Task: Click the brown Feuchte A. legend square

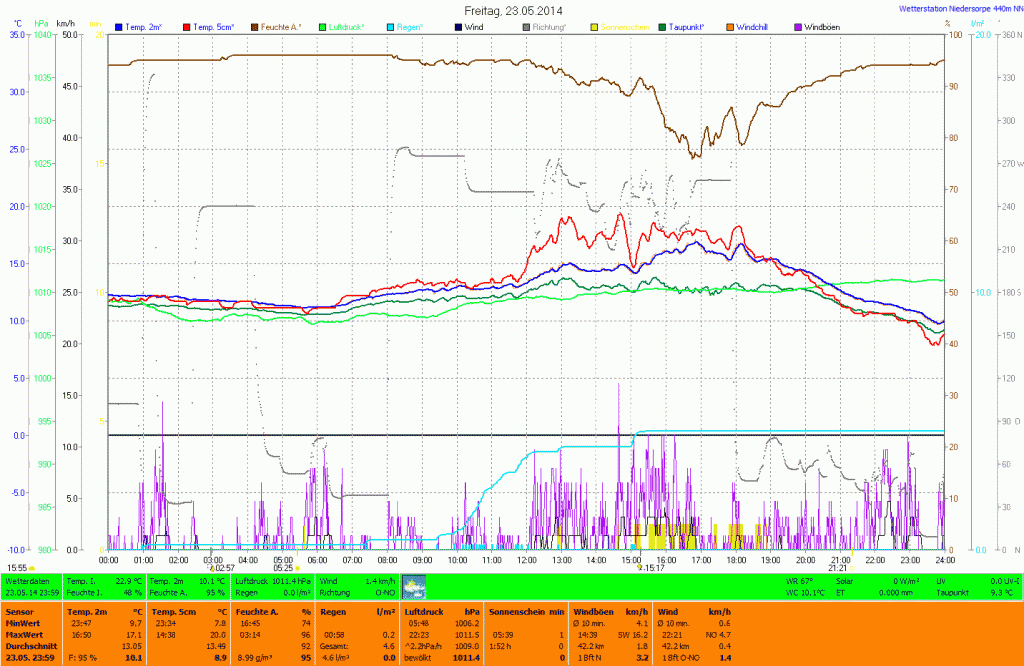Action: coord(255,26)
